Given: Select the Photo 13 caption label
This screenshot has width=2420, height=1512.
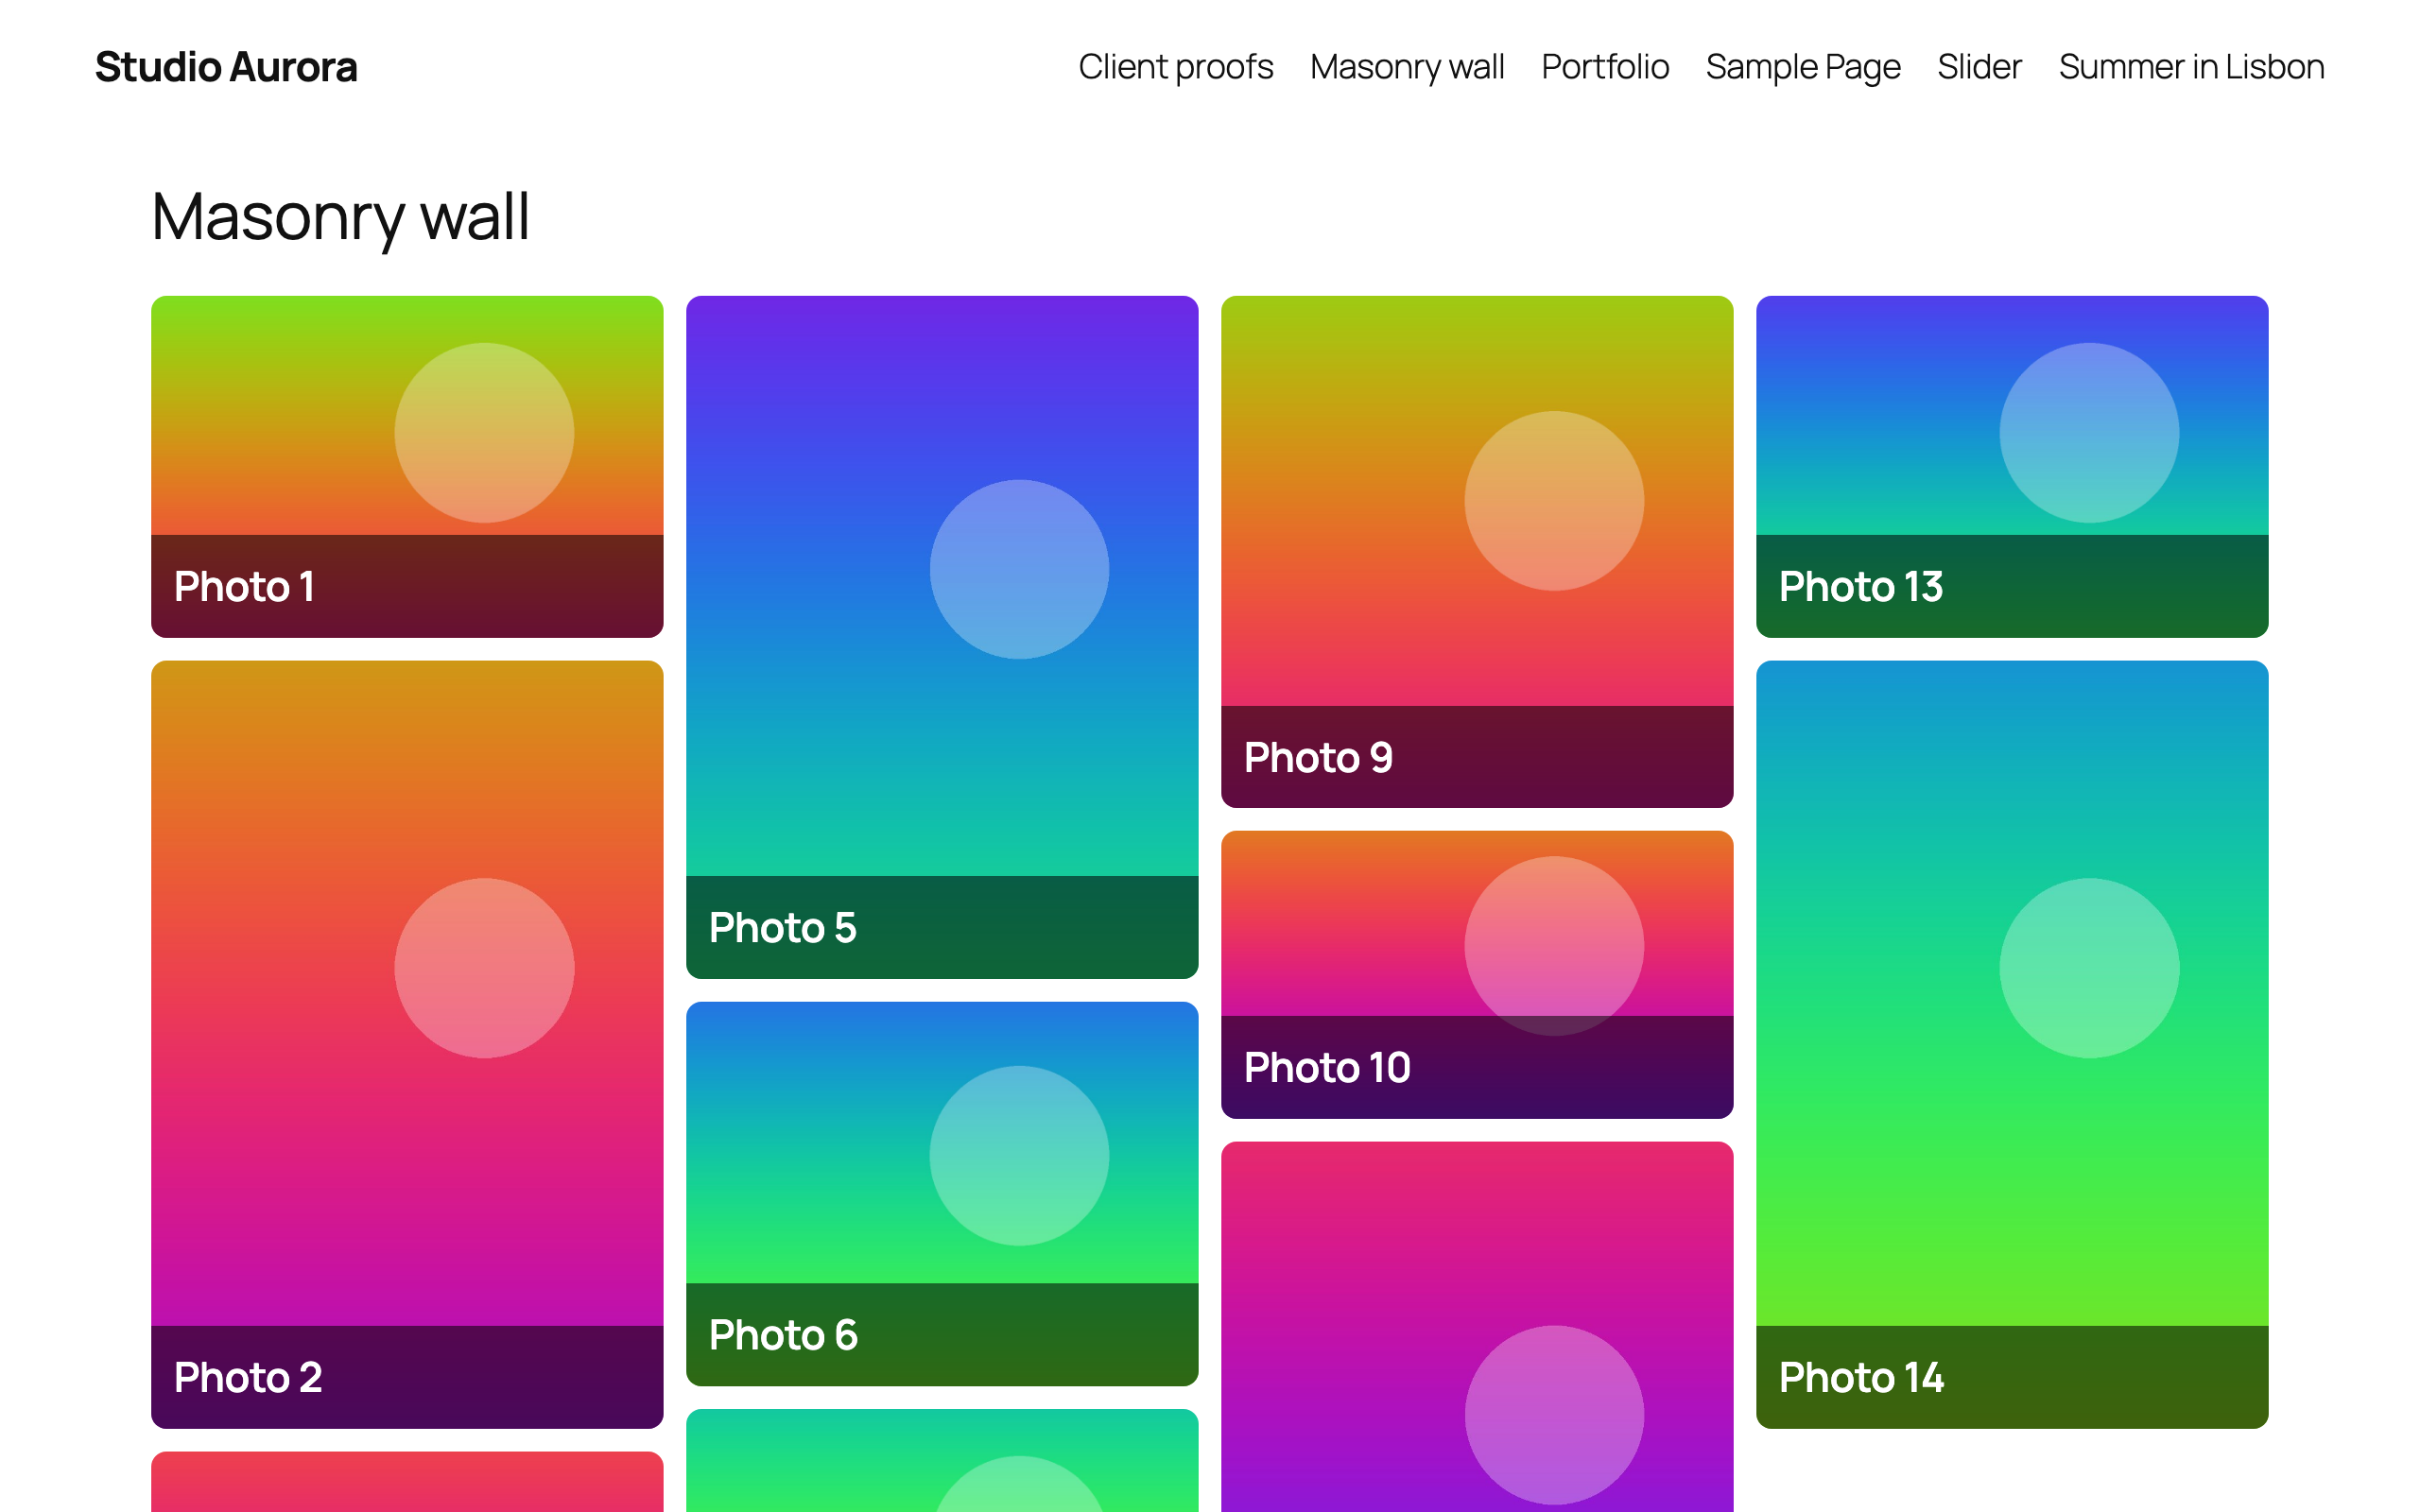Looking at the screenshot, I should point(1861,587).
